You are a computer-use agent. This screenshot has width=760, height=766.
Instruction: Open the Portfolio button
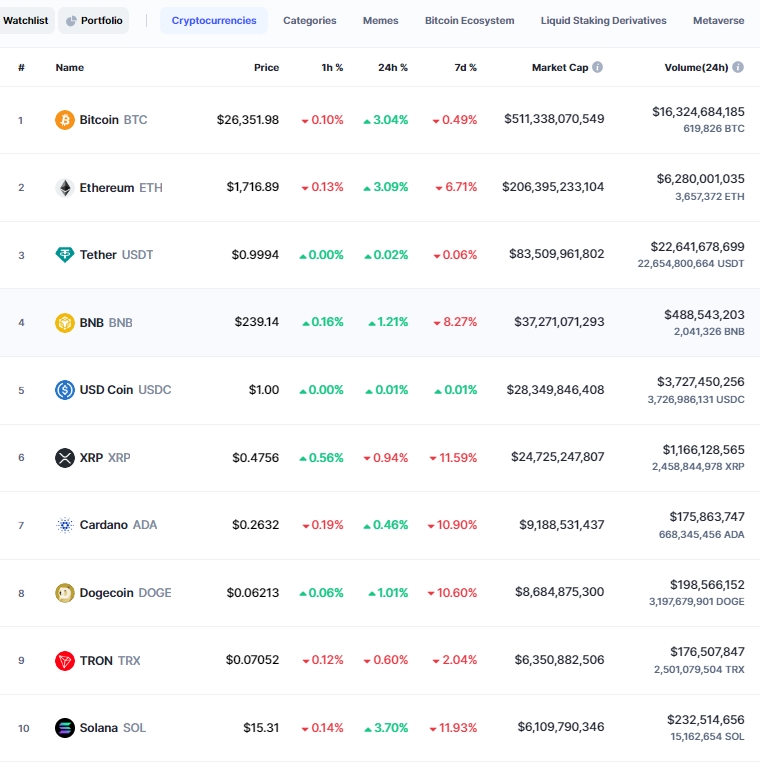[x=94, y=20]
